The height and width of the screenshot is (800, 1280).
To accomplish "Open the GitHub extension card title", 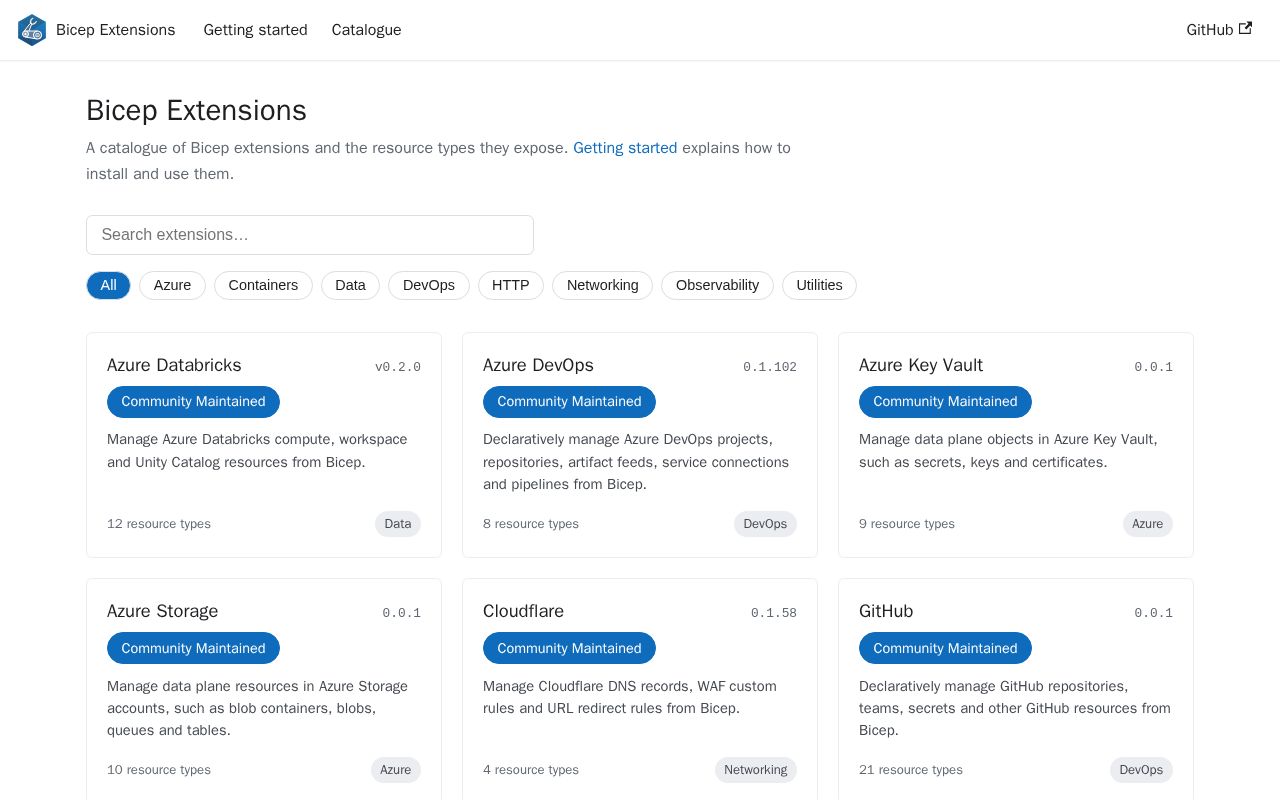I will pyautogui.click(x=886, y=611).
